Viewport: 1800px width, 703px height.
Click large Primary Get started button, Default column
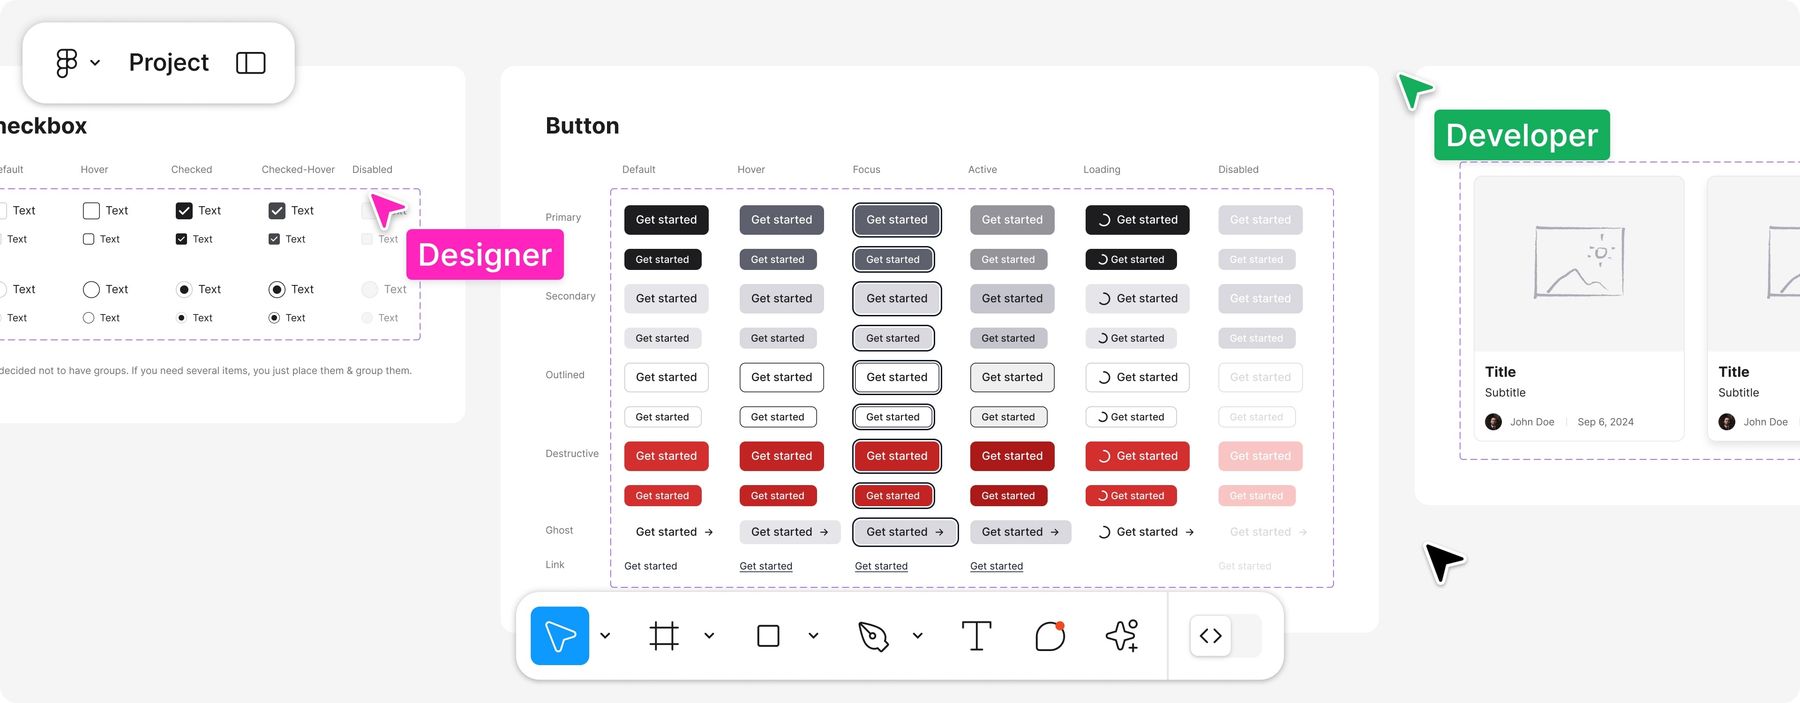coord(666,220)
